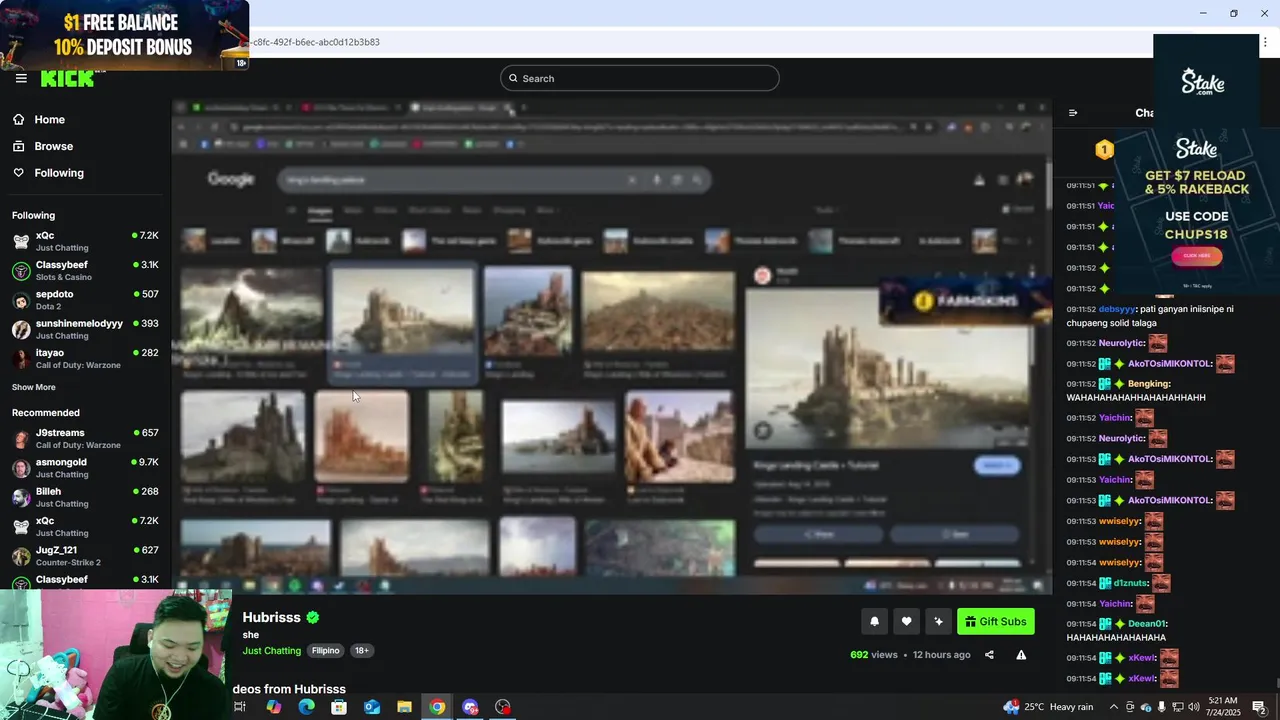The width and height of the screenshot is (1280, 720).
Task: Open xQc channel in the Recommended list
Action: [85, 526]
